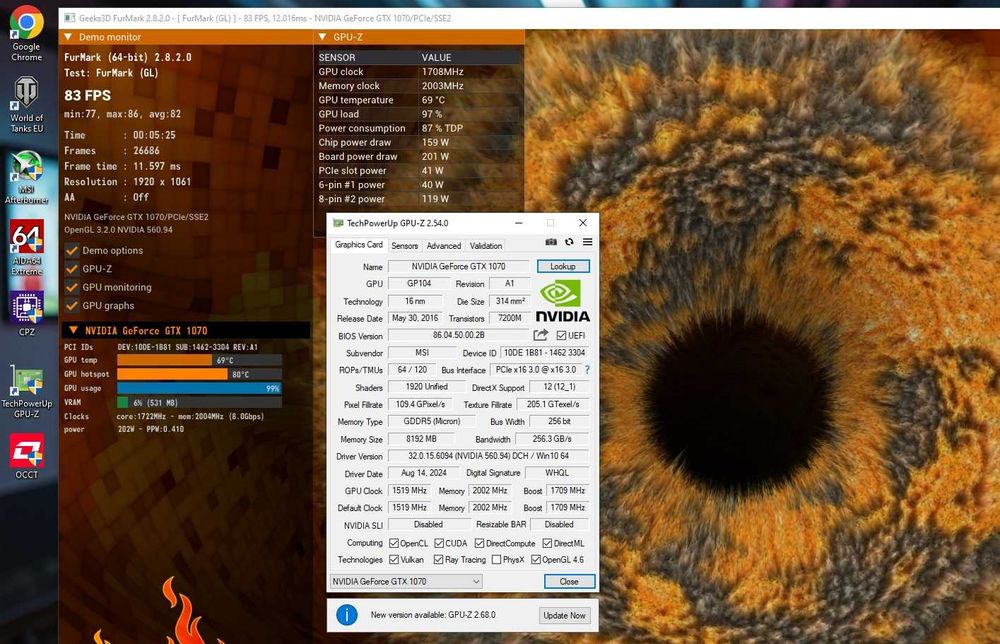Screen dimensions: 1000x644
Task: Open AIDA64 Extreme desktop shortcut
Action: (x=26, y=248)
